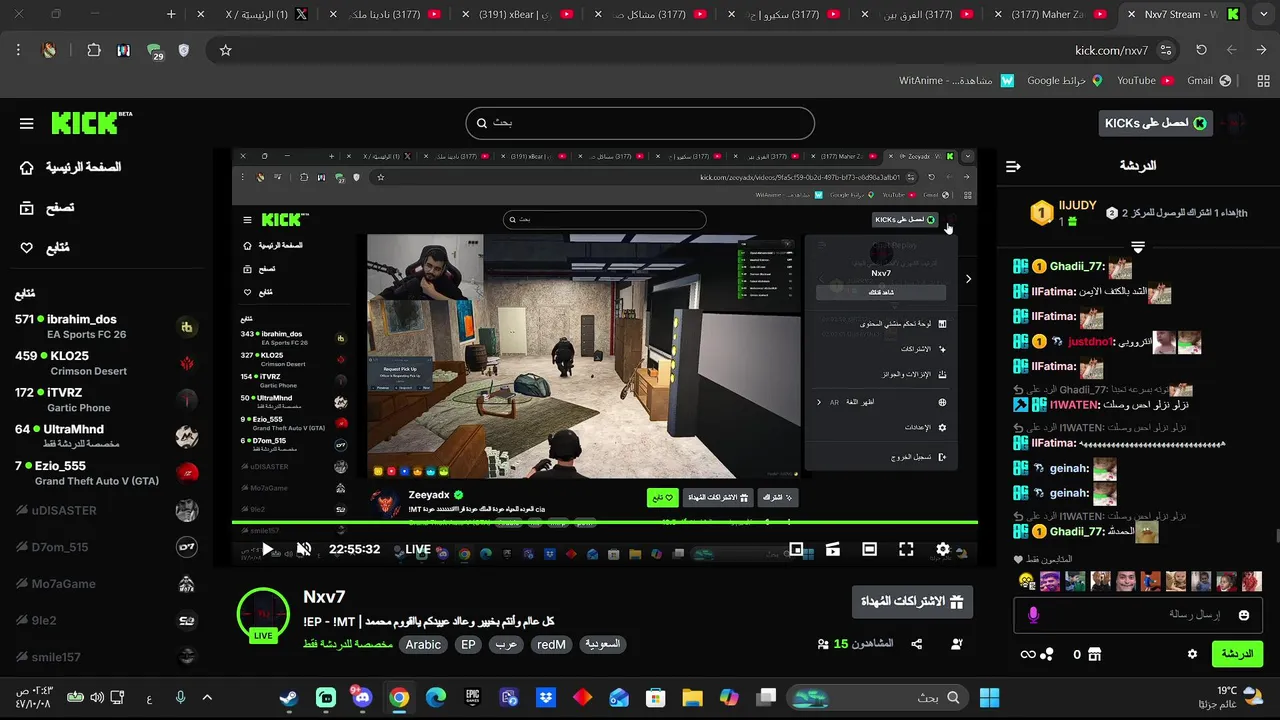Select the عرب tag
Image resolution: width=1280 pixels, height=720 pixels.
[x=507, y=645]
